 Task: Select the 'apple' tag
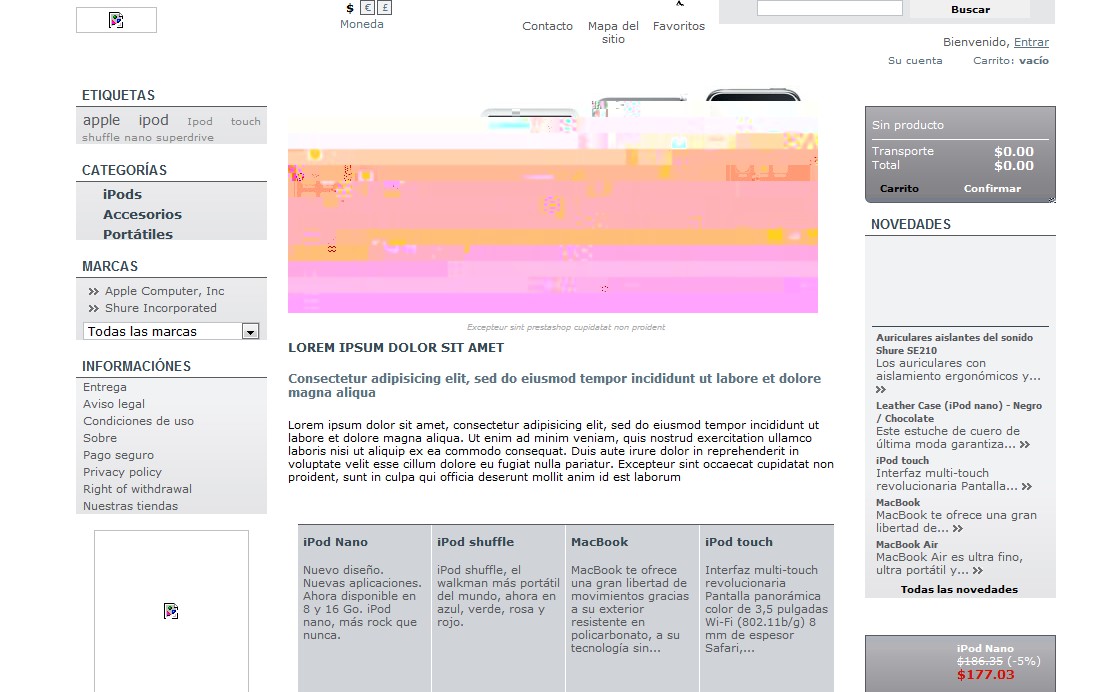101,120
